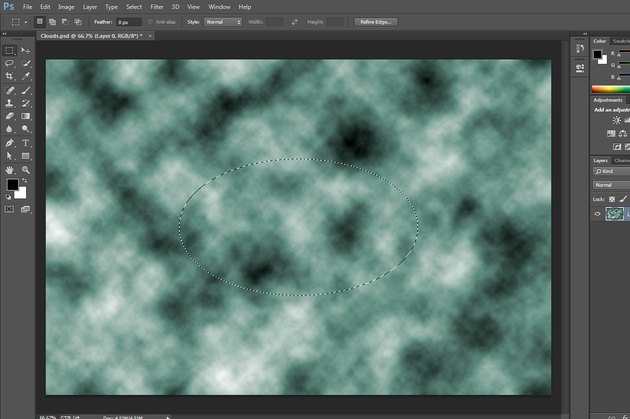Screen dimensions: 630x419
Task: Open the Select menu
Action: pos(134,7)
